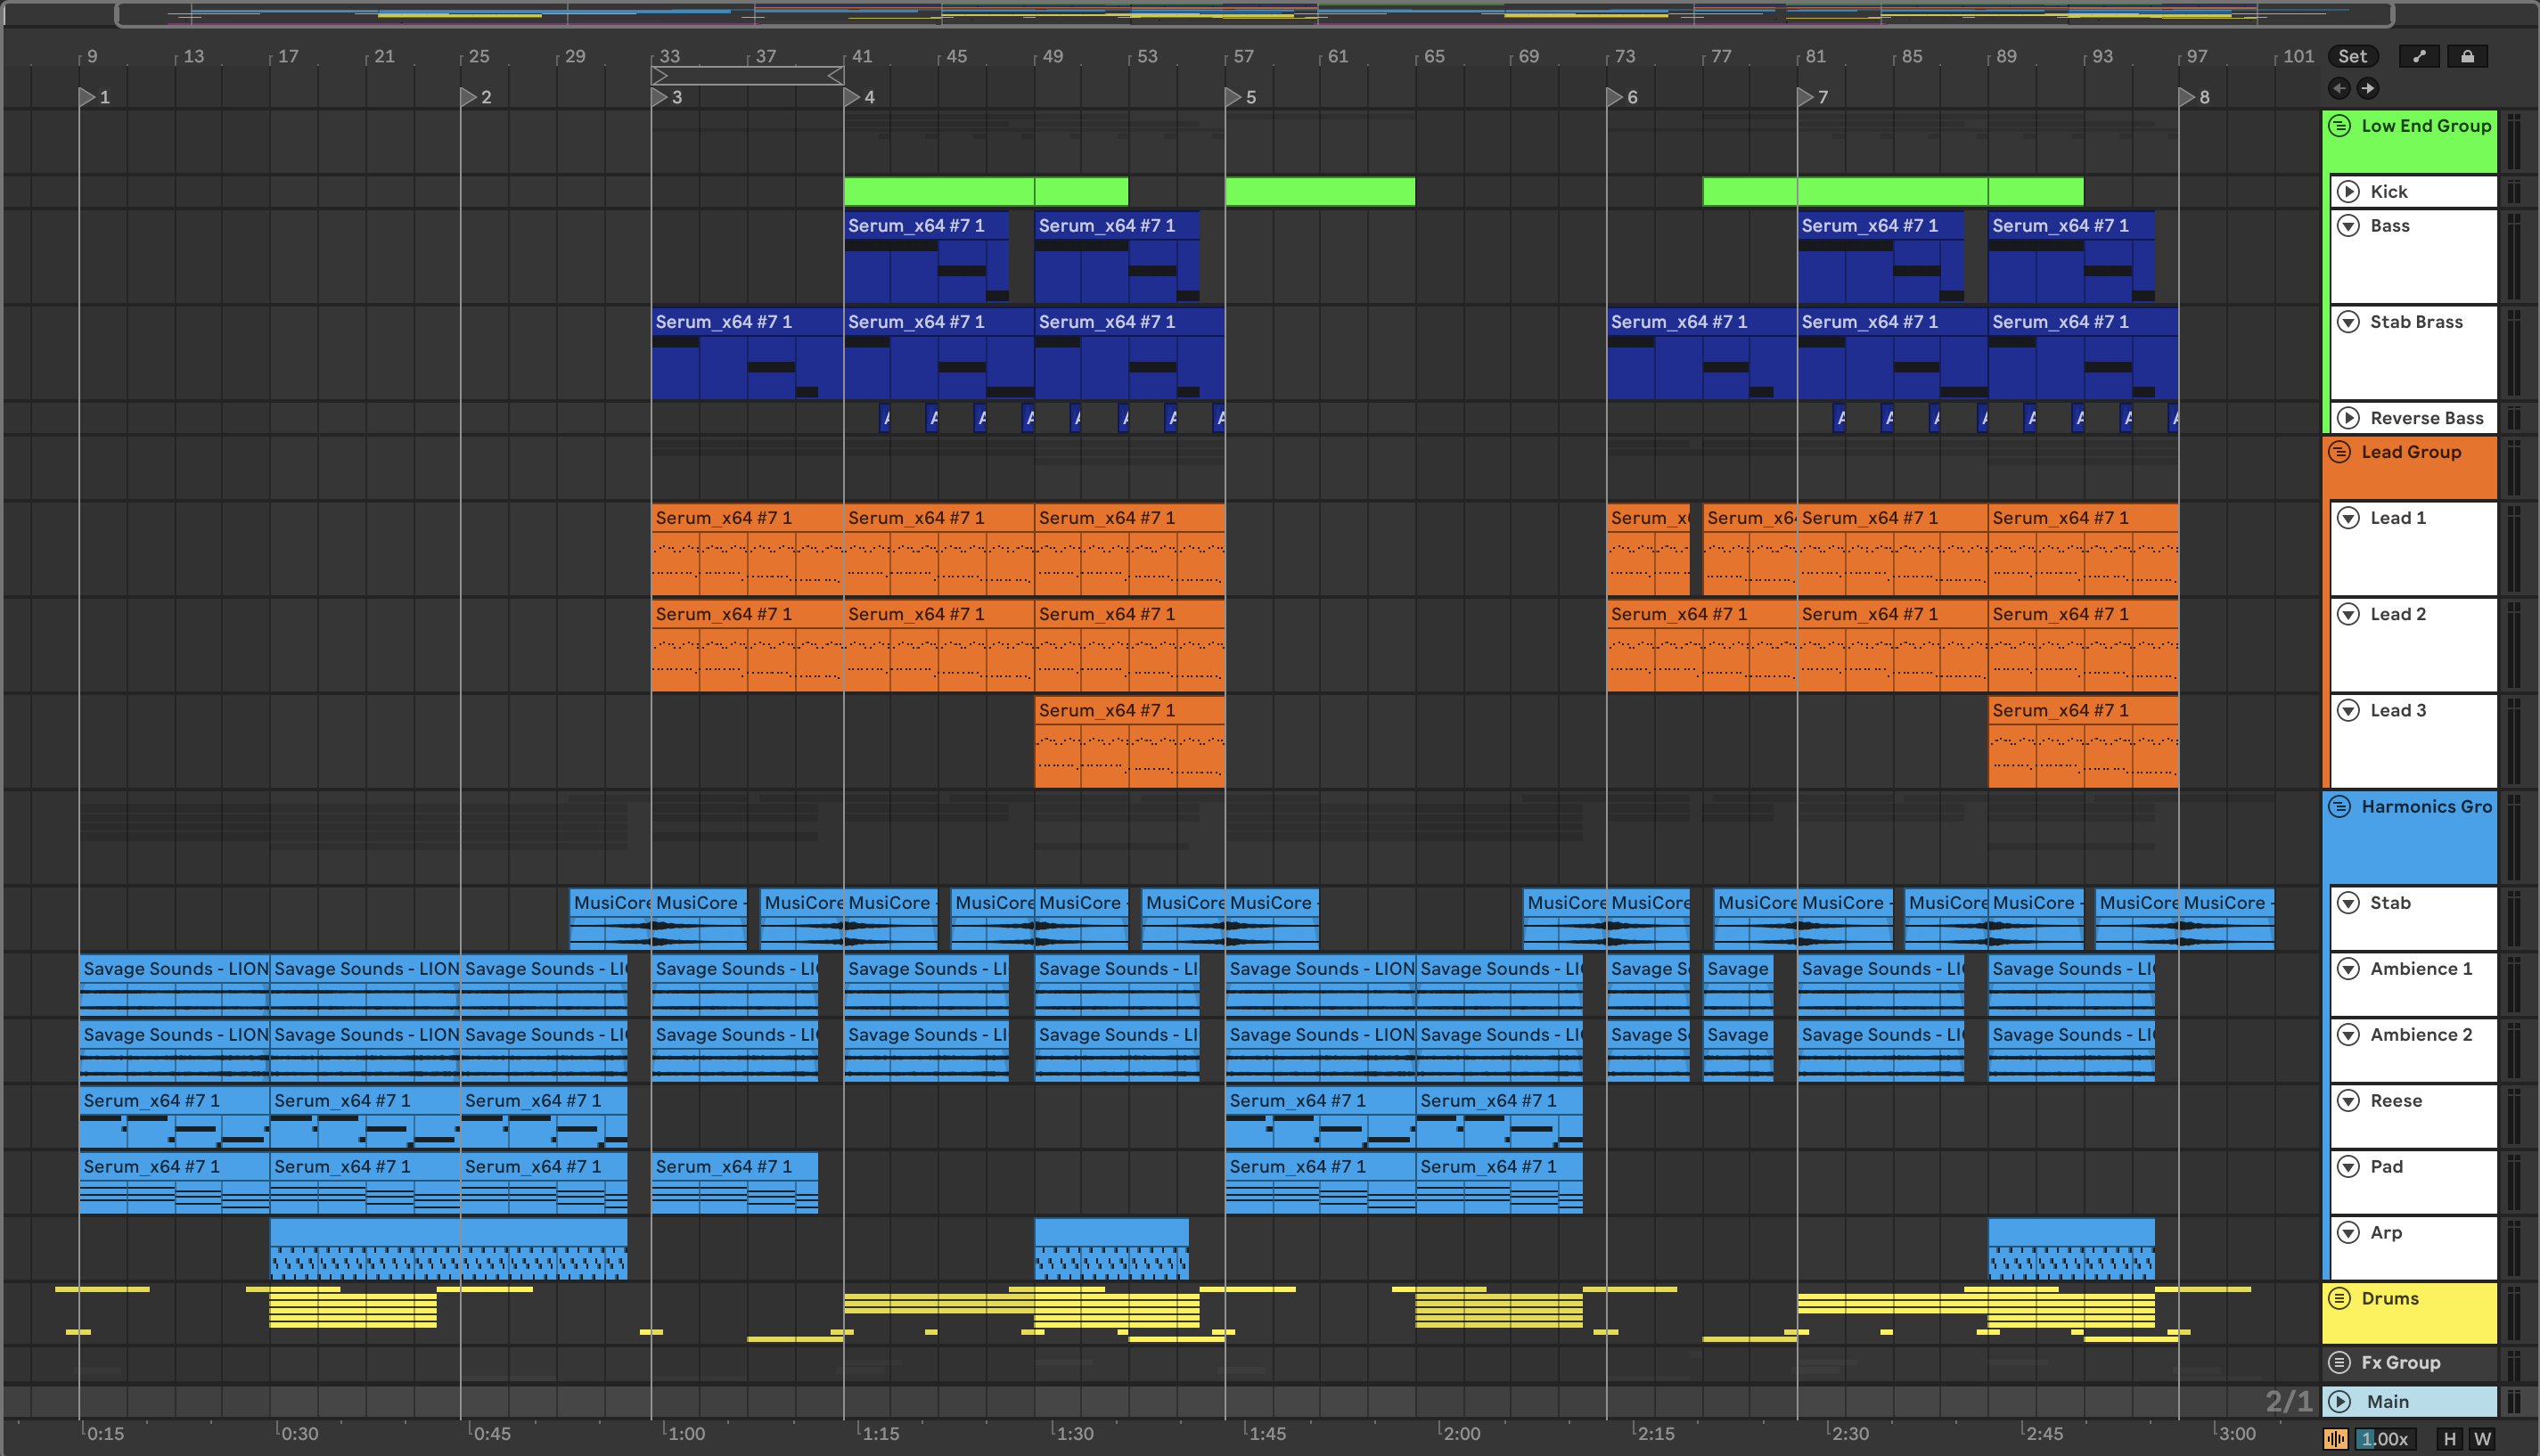Viewport: 2540px width, 1456px height.
Task: Collapse the Lead Group fold icon
Action: pyautogui.click(x=2339, y=452)
